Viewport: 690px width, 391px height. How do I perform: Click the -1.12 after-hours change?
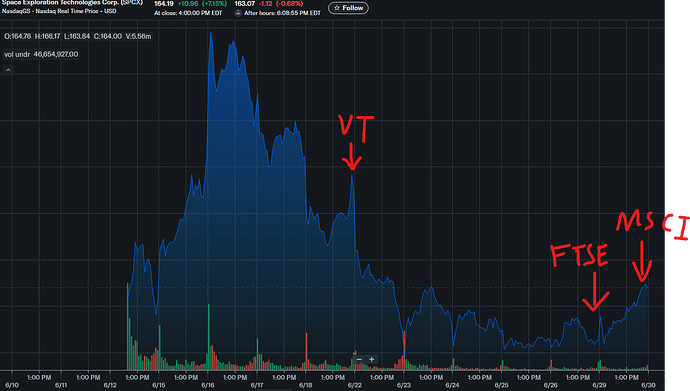pyautogui.click(x=265, y=4)
